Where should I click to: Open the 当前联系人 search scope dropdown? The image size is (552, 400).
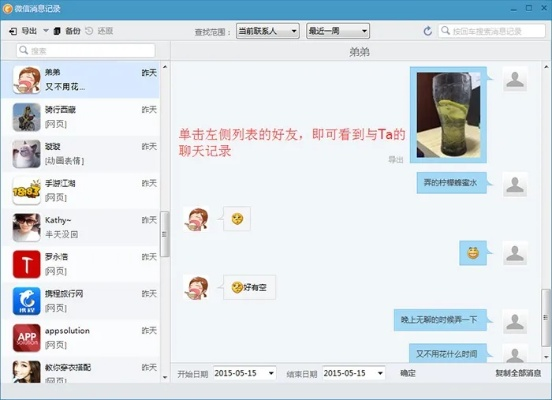tap(268, 31)
